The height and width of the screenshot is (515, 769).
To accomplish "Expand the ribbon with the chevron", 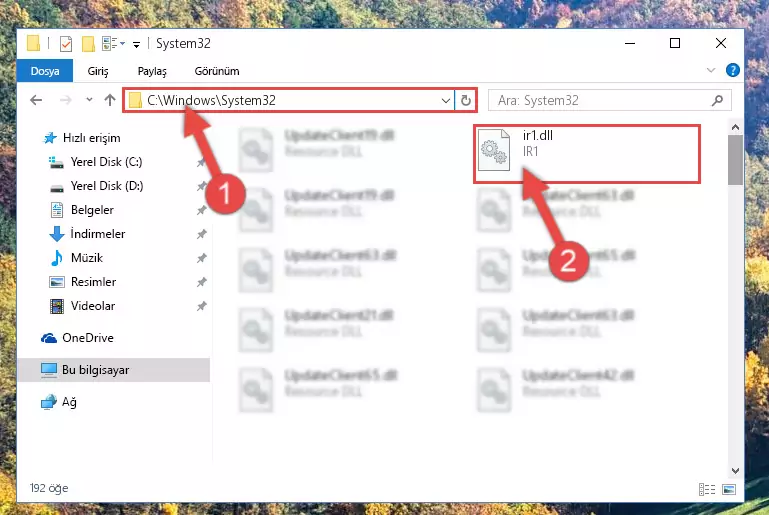I will click(x=711, y=71).
